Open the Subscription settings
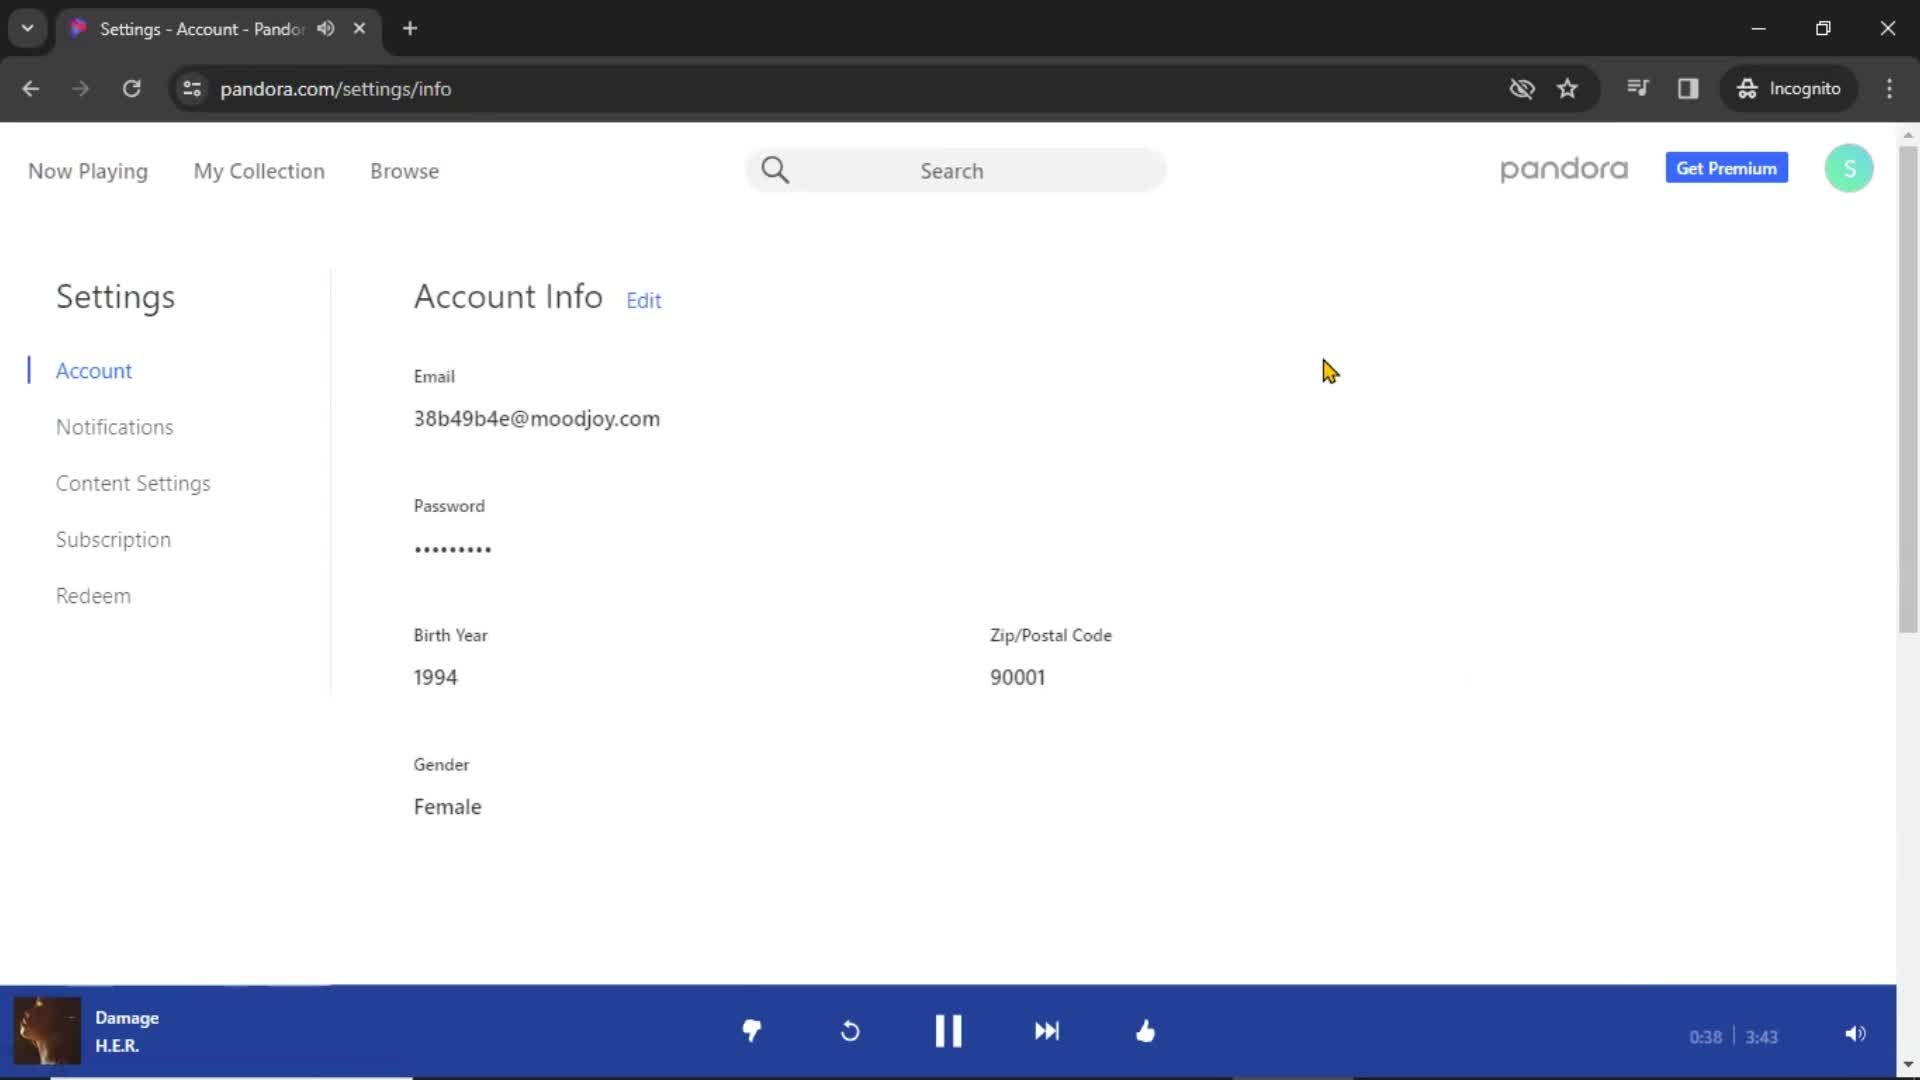The width and height of the screenshot is (1920, 1080). point(113,540)
